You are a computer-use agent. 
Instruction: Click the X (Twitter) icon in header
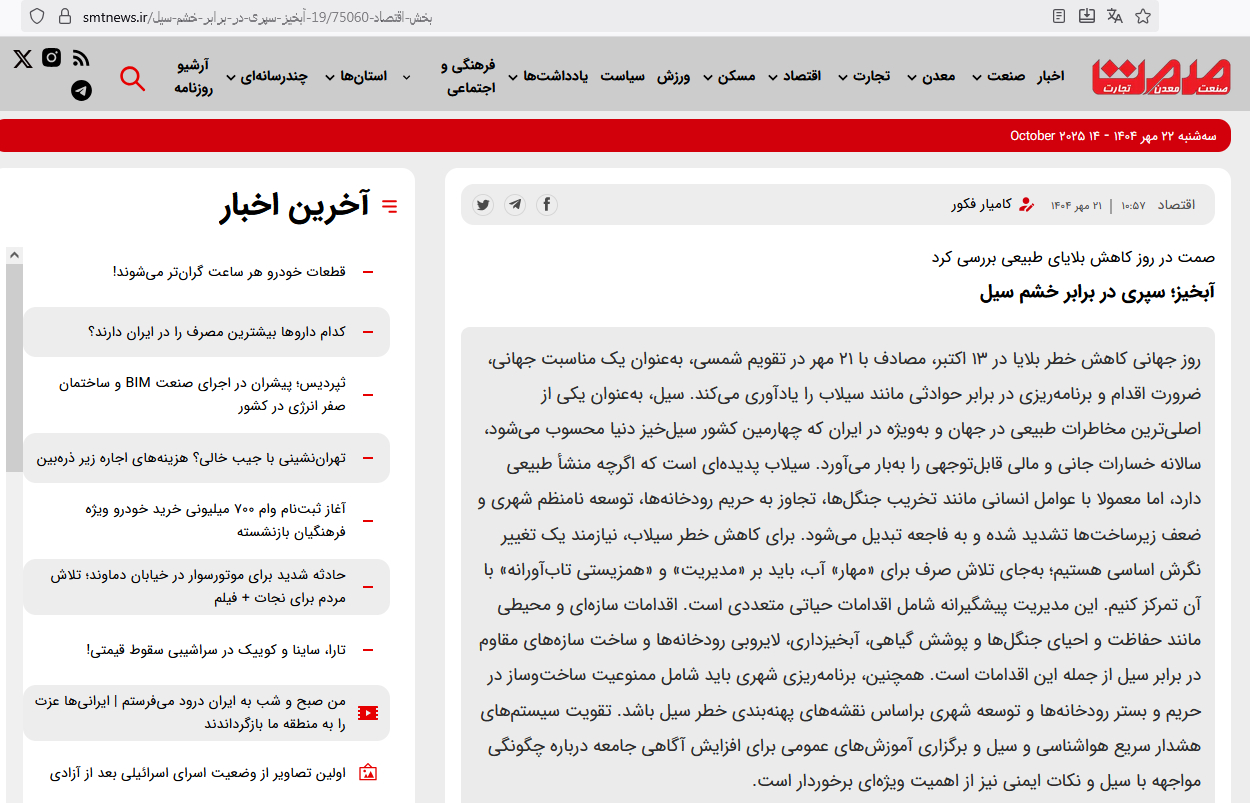click(x=23, y=58)
